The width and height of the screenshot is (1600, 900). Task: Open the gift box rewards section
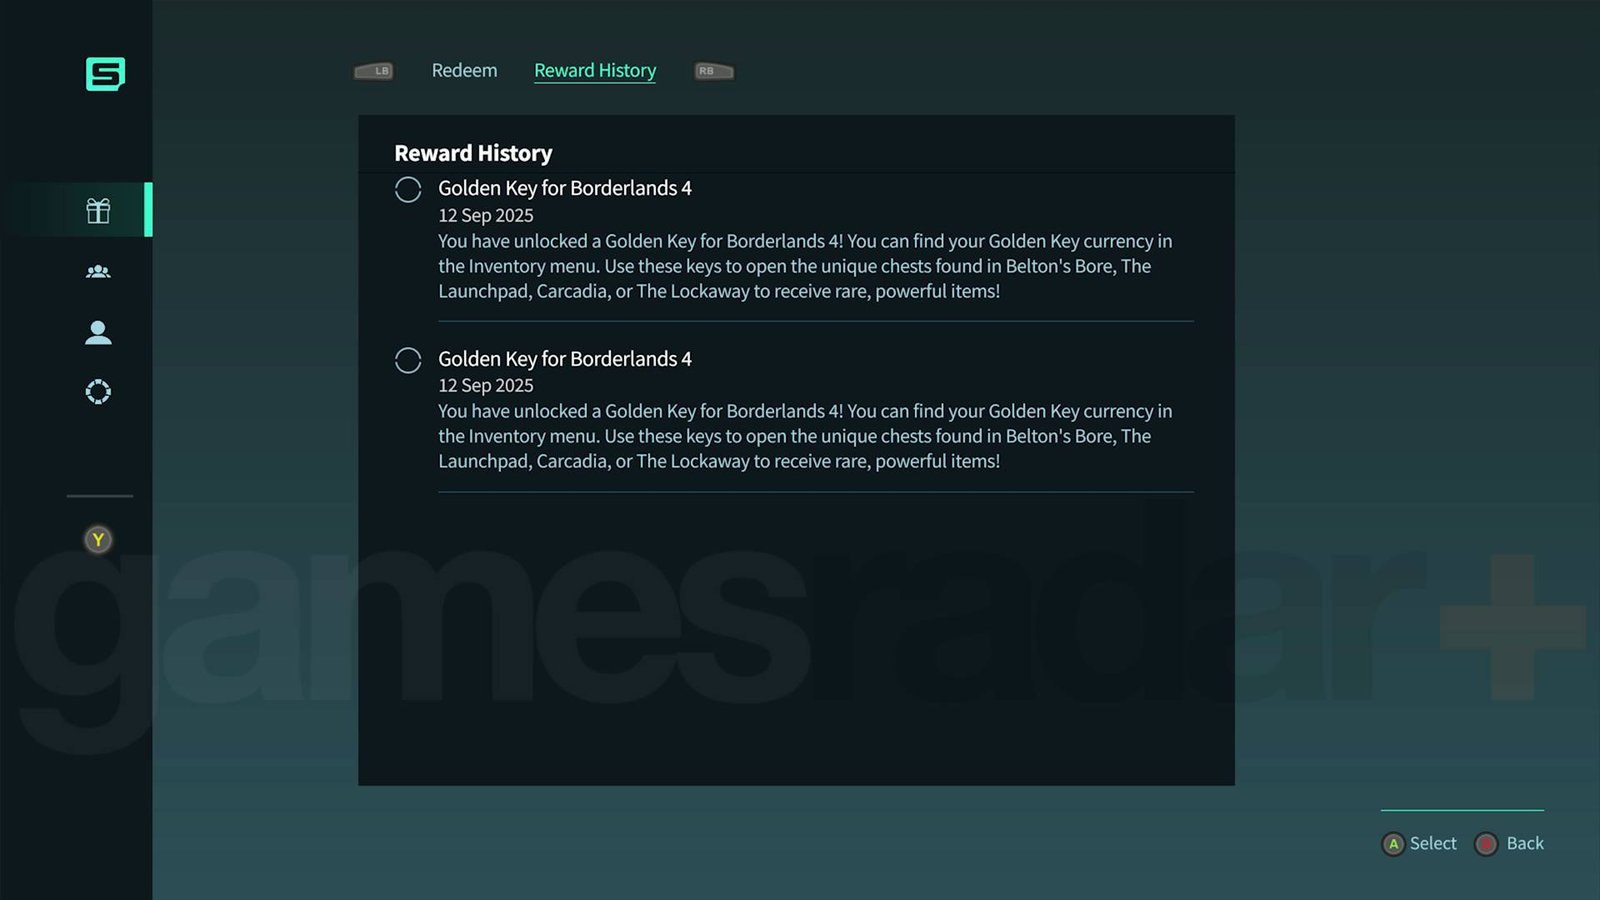coord(98,210)
